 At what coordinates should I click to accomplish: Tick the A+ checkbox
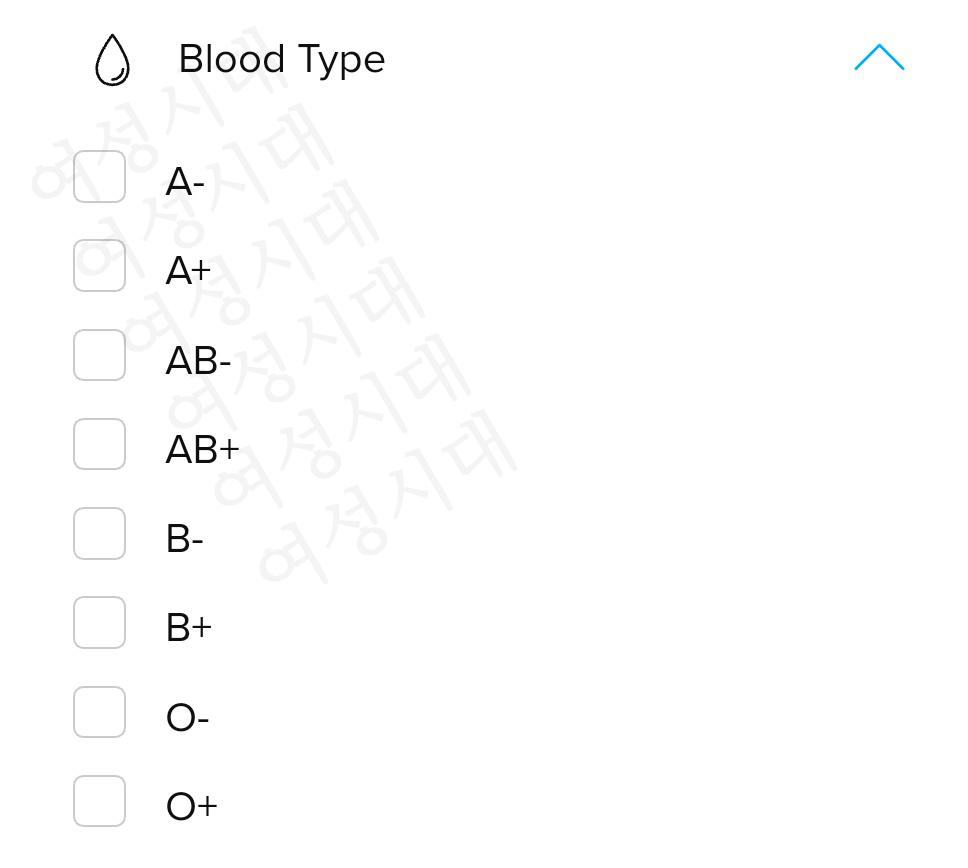click(x=99, y=266)
